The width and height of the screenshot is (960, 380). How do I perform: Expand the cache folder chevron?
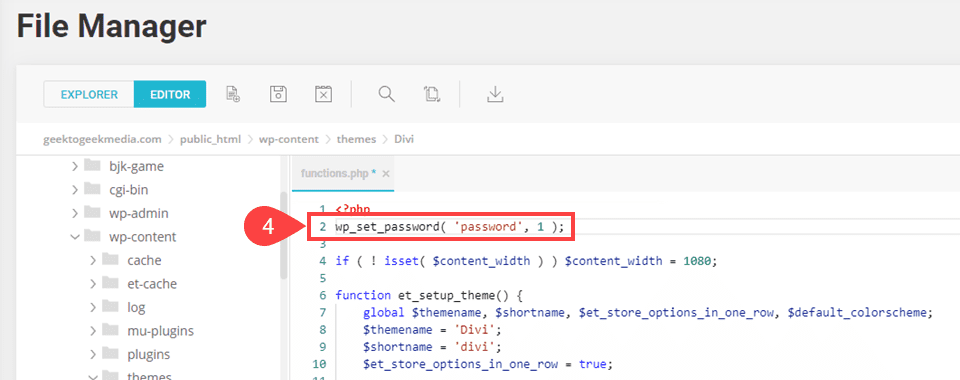pyautogui.click(x=93, y=260)
